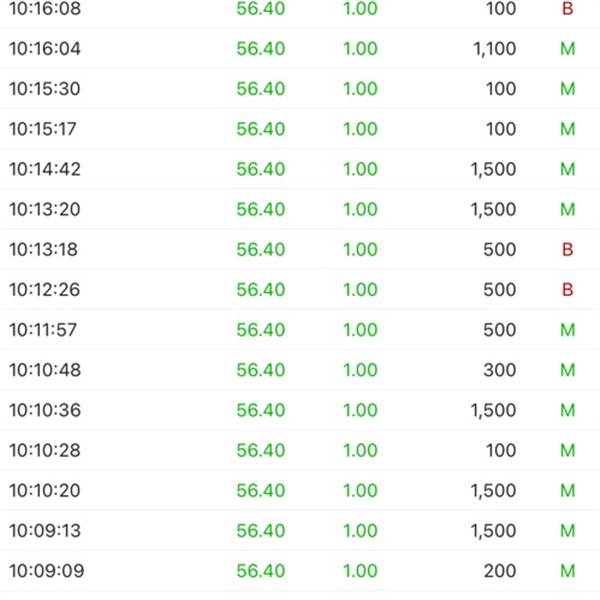The width and height of the screenshot is (600, 600).
Task: Tap the green M marker at 10:16:04
Action: pos(567,49)
